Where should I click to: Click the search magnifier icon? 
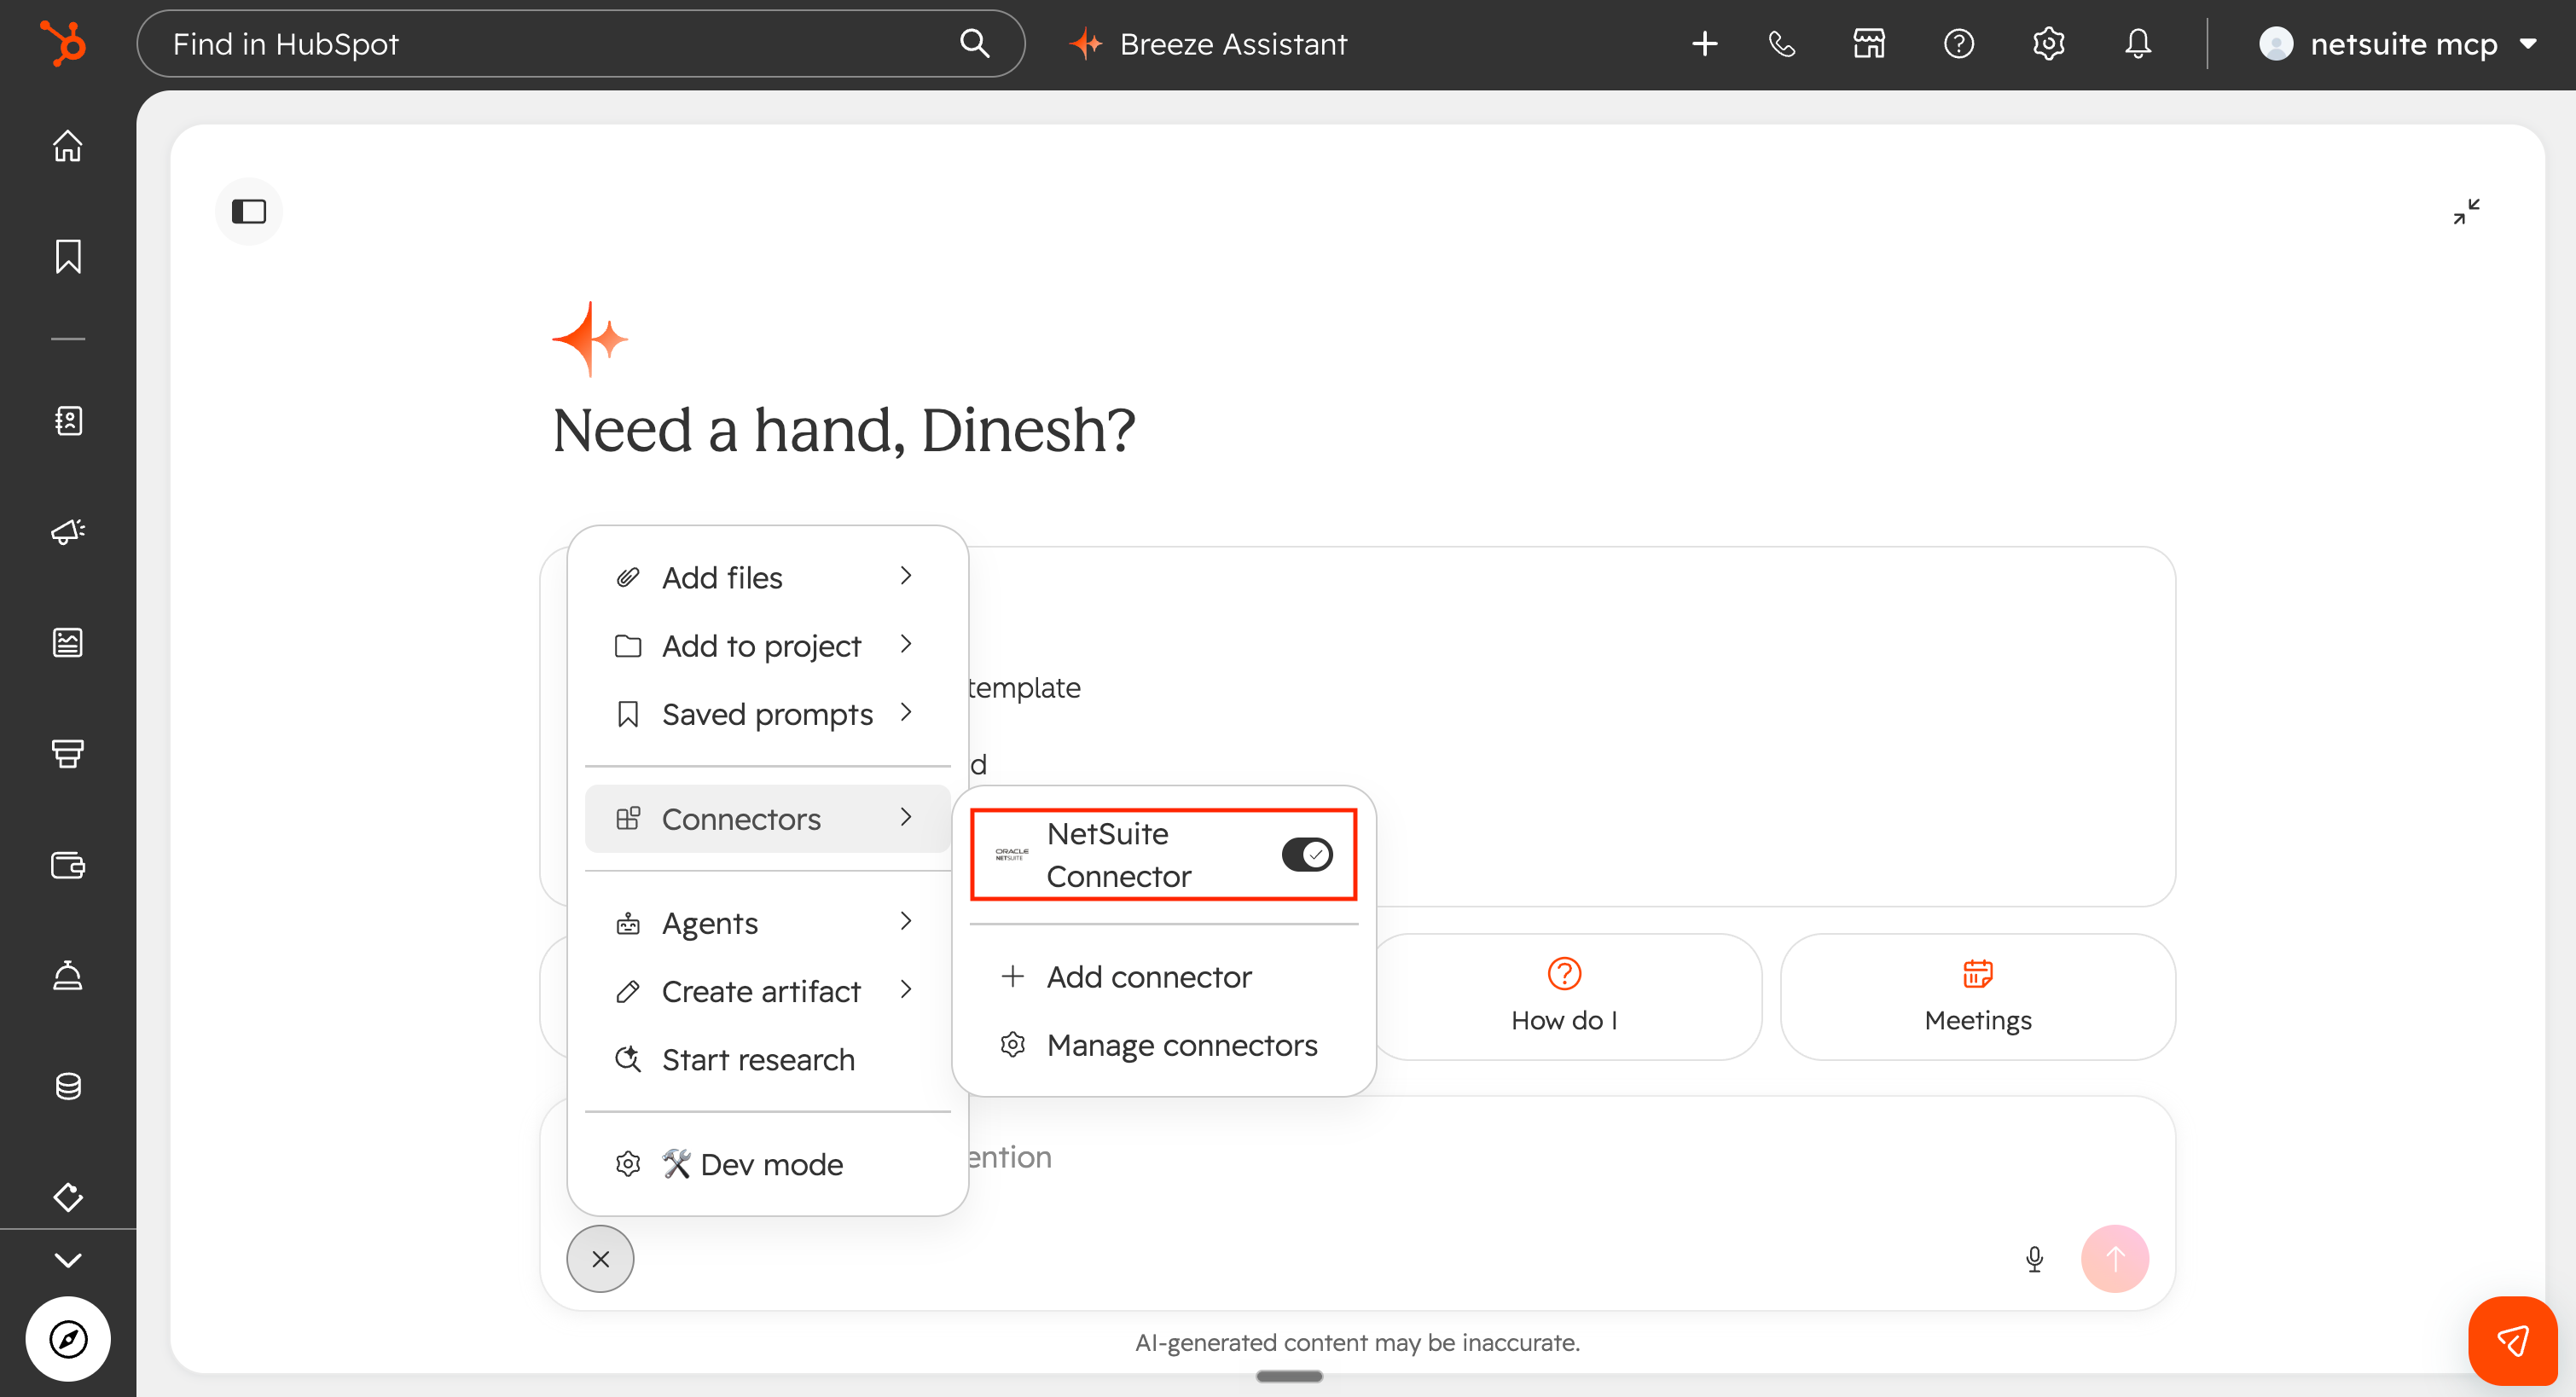974,44
